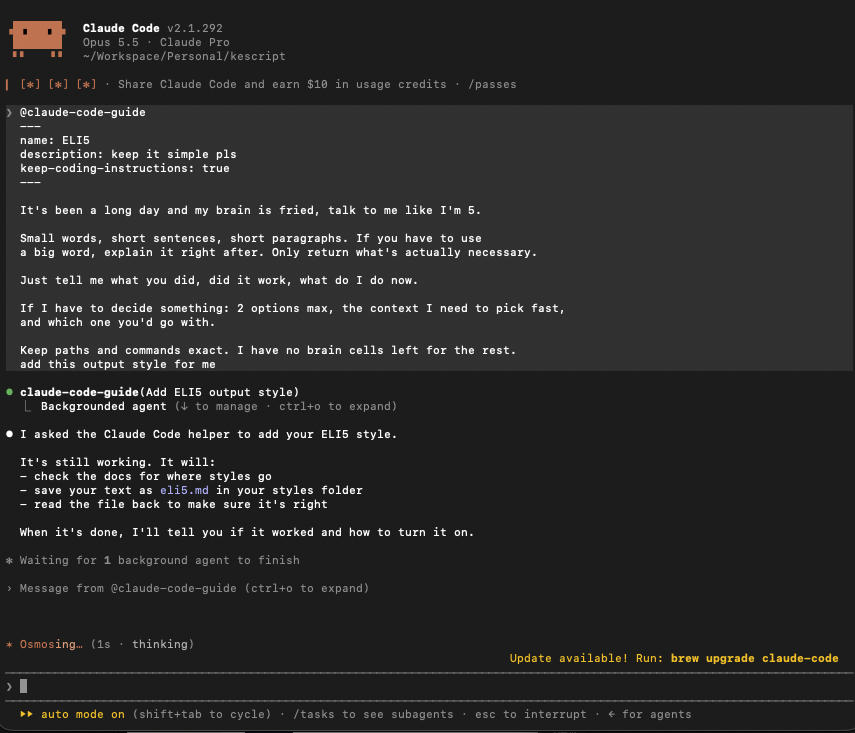Click the prompt chevron beside @claude-code-guide message
This screenshot has height=733, width=855.
coord(9,112)
